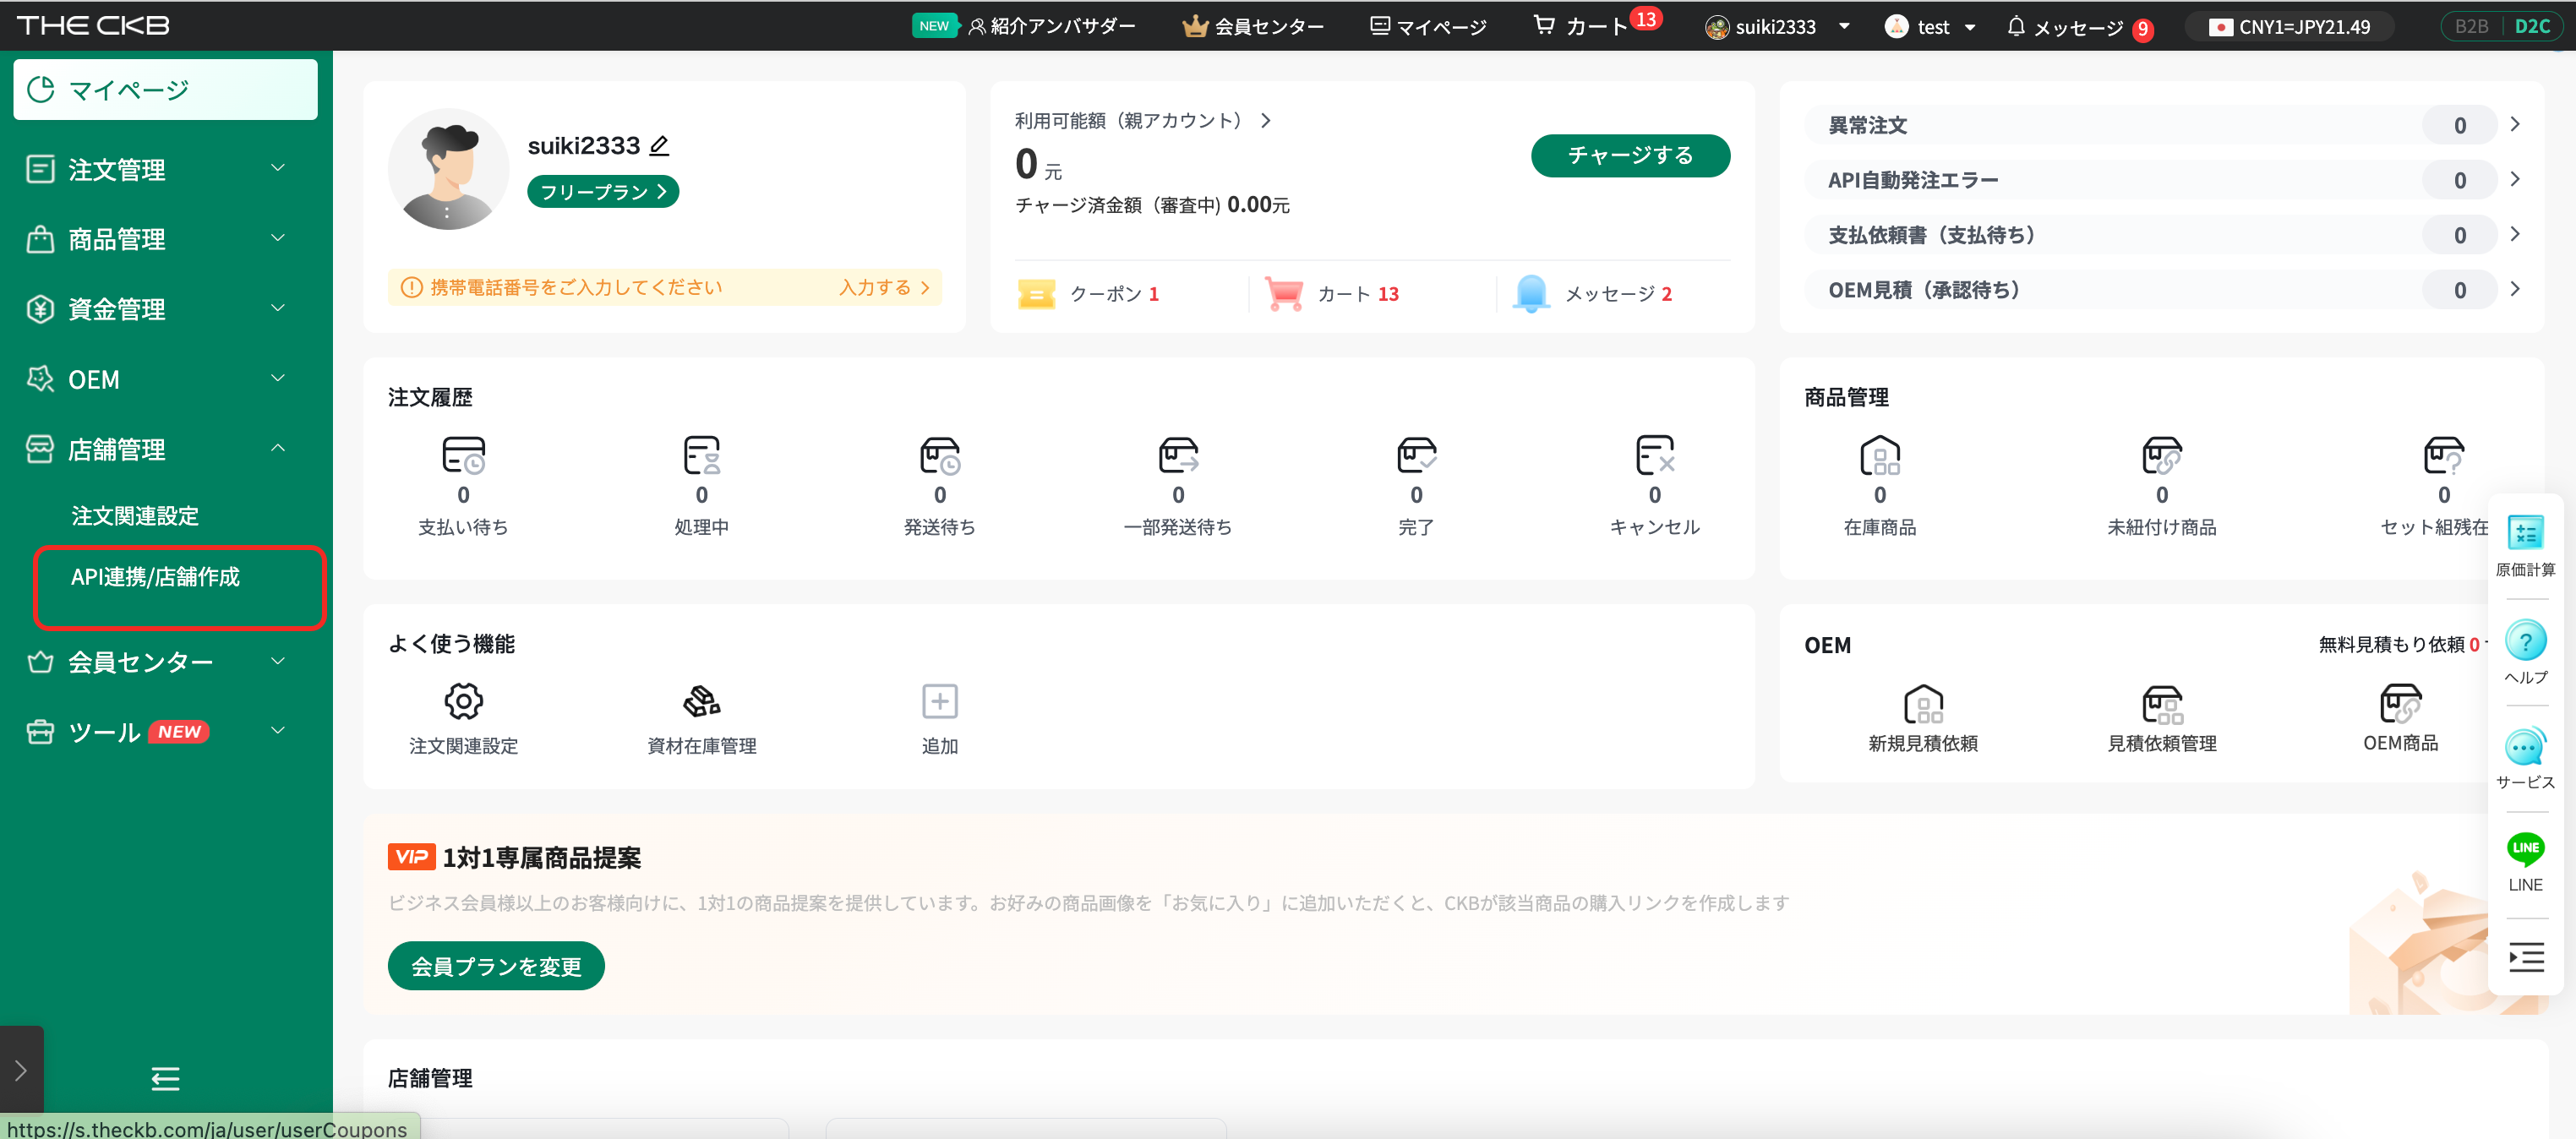The width and height of the screenshot is (2576, 1139).
Task: Open the 異常注文 row
Action: (x=2161, y=125)
